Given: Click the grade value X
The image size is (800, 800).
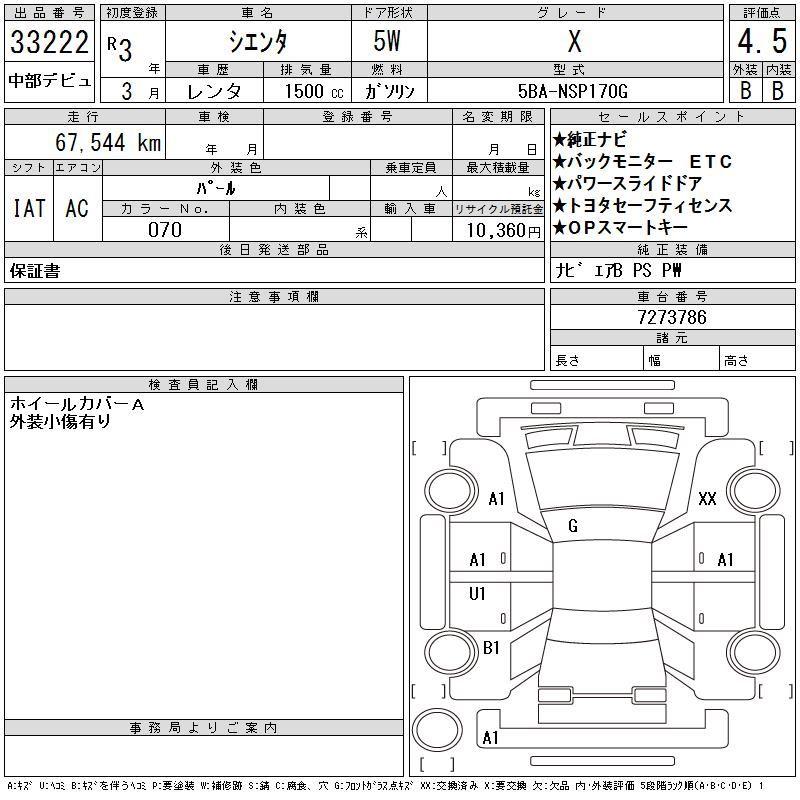Looking at the screenshot, I should tap(574, 41).
